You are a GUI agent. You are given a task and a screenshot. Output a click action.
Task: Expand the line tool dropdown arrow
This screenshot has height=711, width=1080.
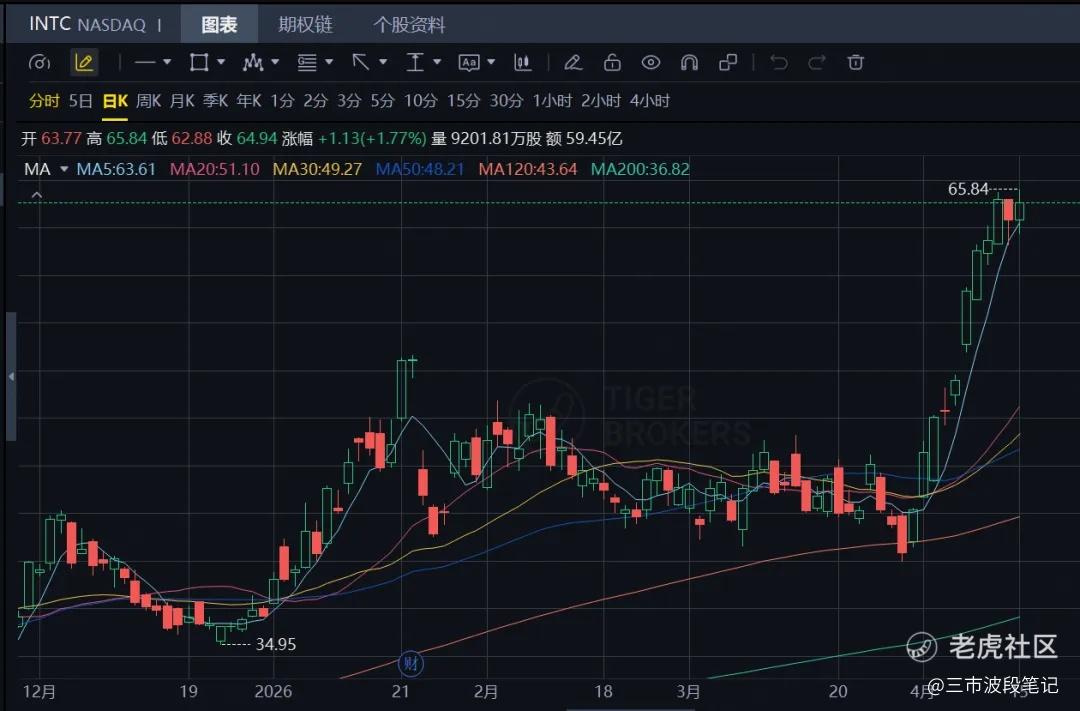(167, 62)
